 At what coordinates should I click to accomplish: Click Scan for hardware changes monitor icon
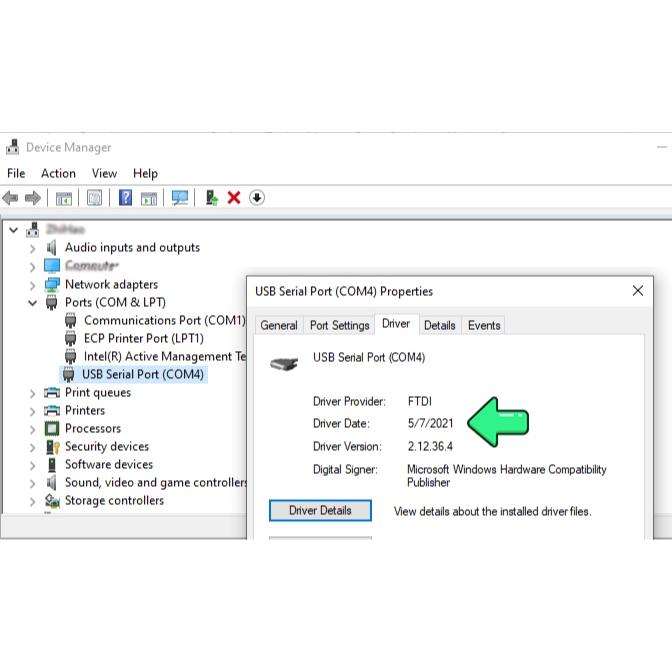tap(180, 198)
